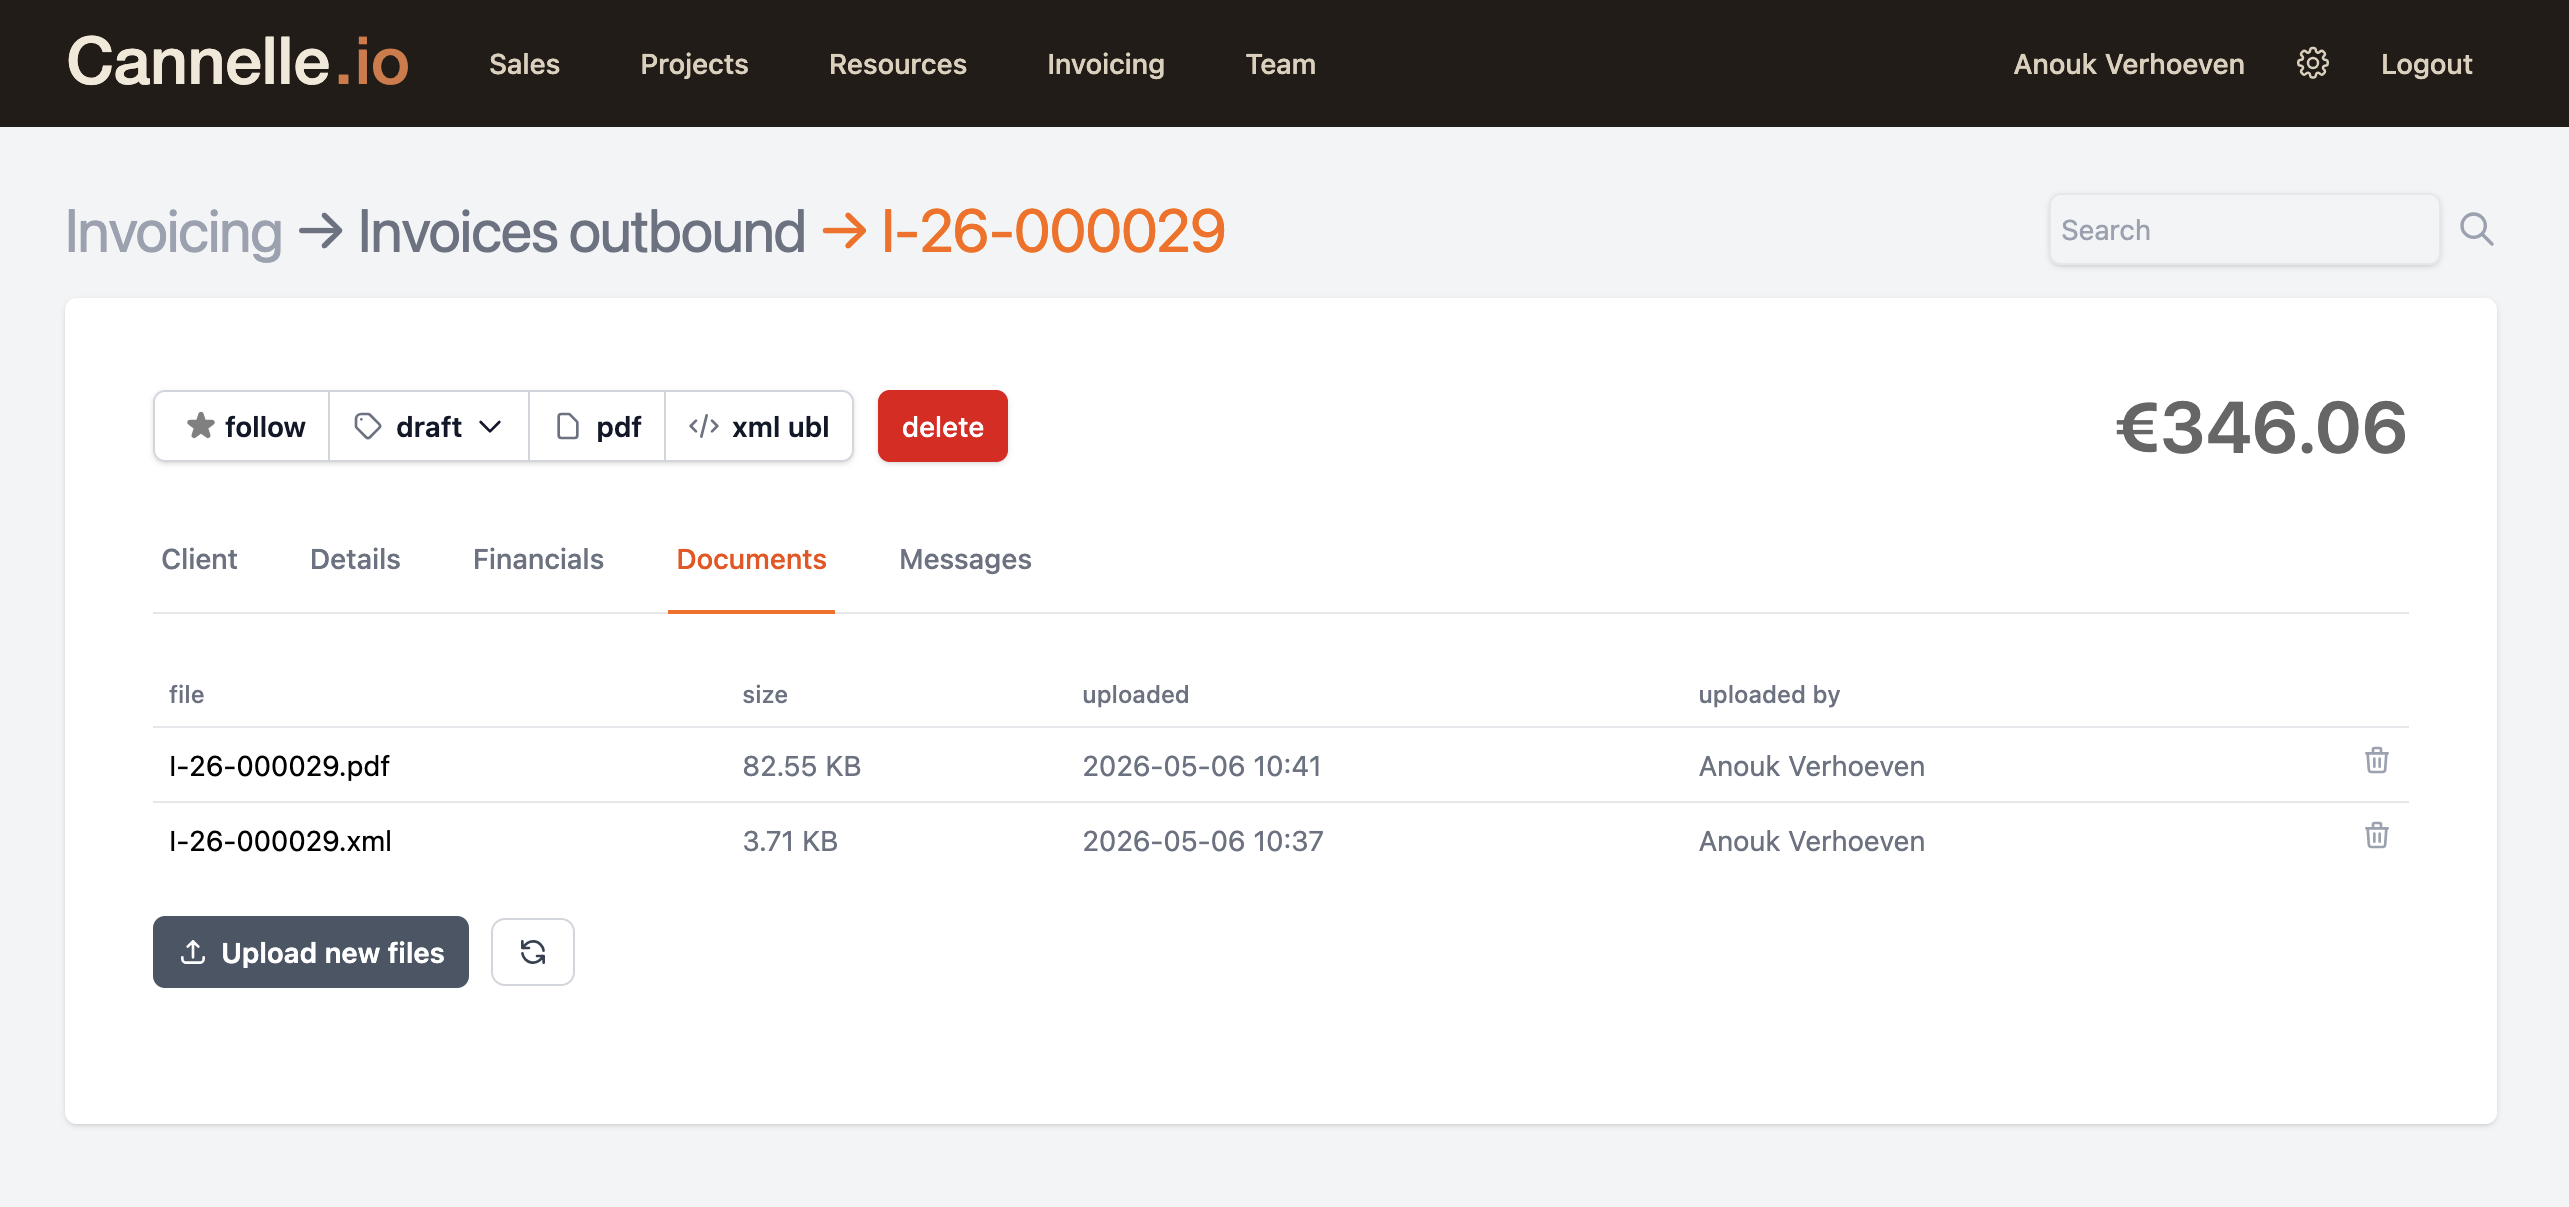Screen dimensions: 2569x1207
Task: Delete the I-26-000029.pdf file via trash icon
Action: coord(2376,761)
